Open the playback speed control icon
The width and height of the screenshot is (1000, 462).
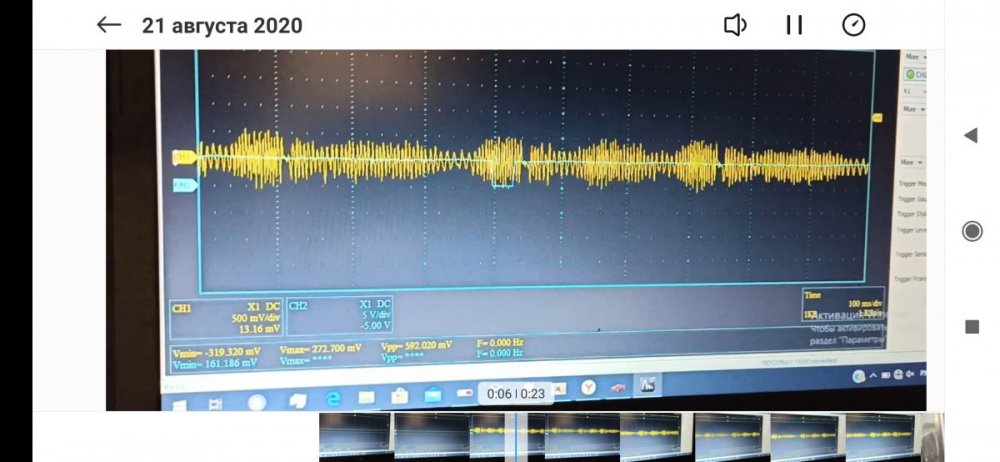click(853, 25)
